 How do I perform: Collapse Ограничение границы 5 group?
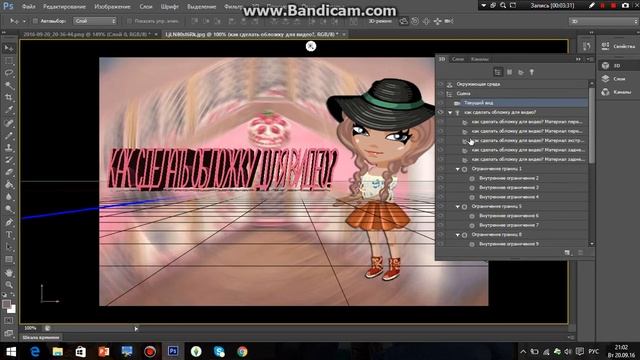[458, 206]
